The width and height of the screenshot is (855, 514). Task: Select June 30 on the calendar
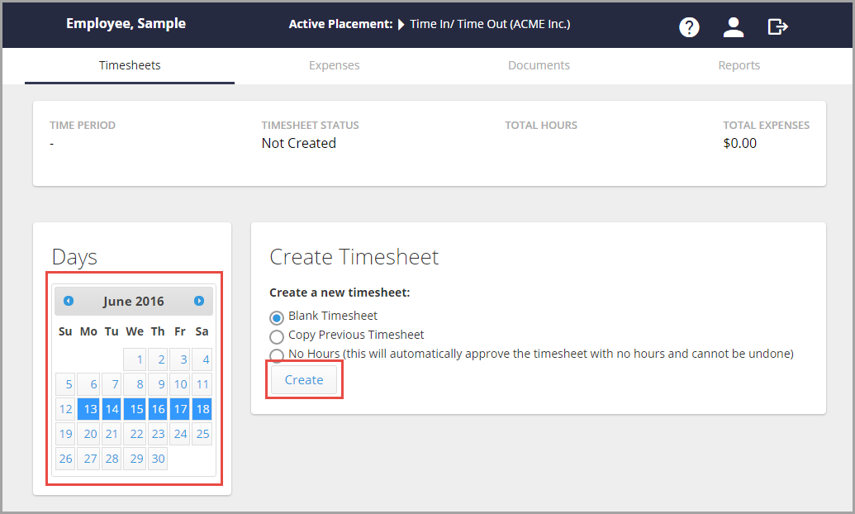[x=158, y=458]
